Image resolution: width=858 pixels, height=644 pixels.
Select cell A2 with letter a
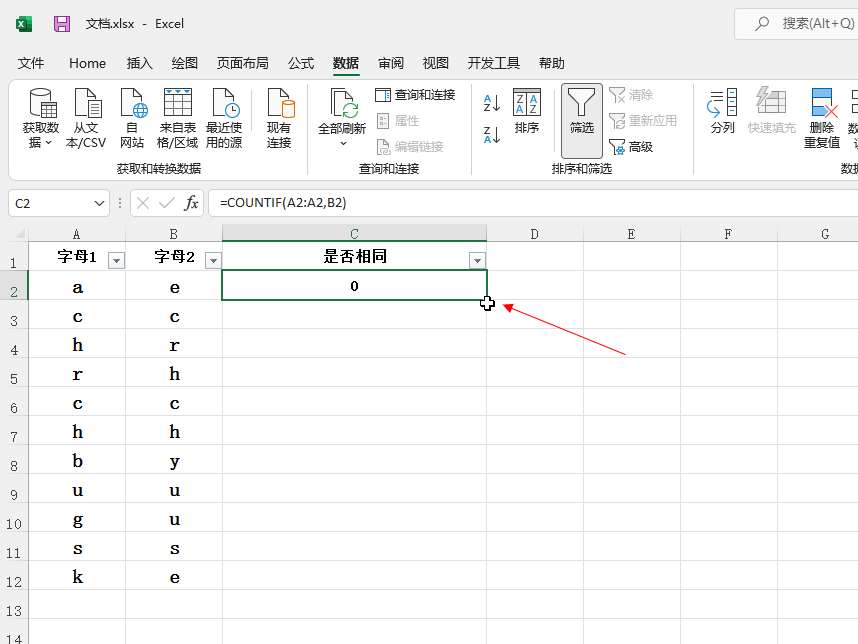77,286
